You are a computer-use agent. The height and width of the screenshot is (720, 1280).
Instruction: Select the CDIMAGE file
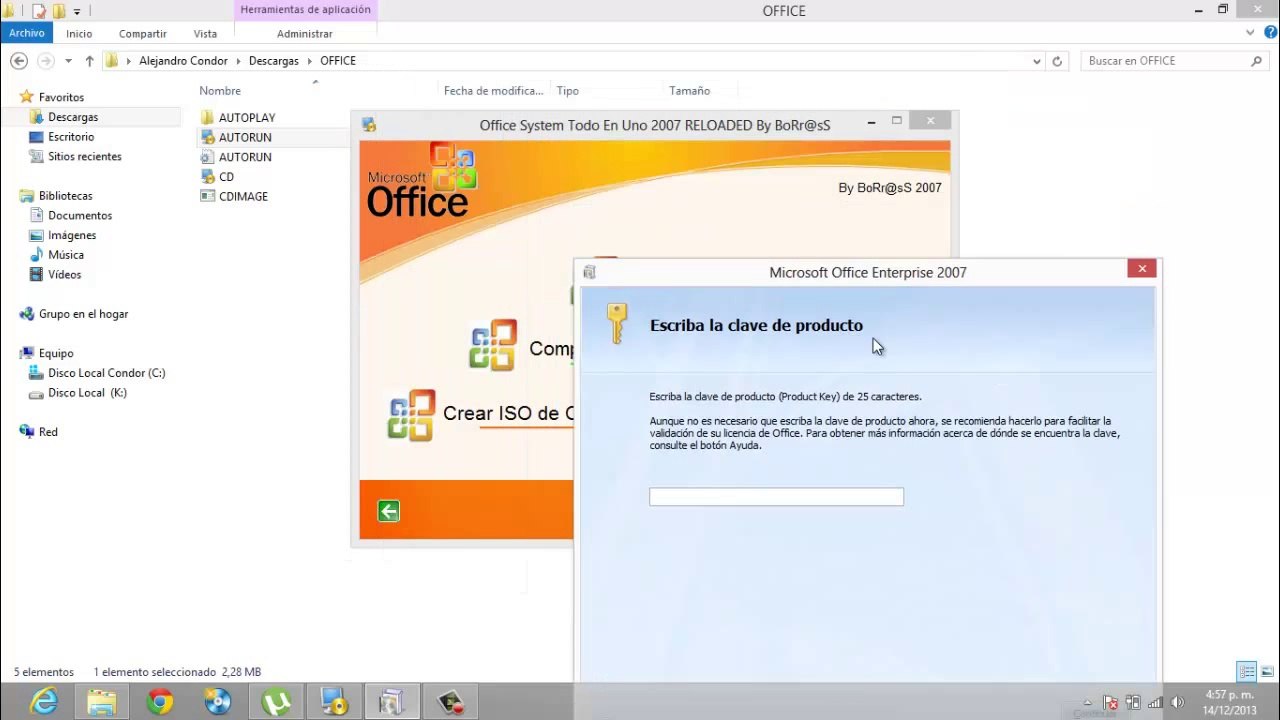point(243,196)
